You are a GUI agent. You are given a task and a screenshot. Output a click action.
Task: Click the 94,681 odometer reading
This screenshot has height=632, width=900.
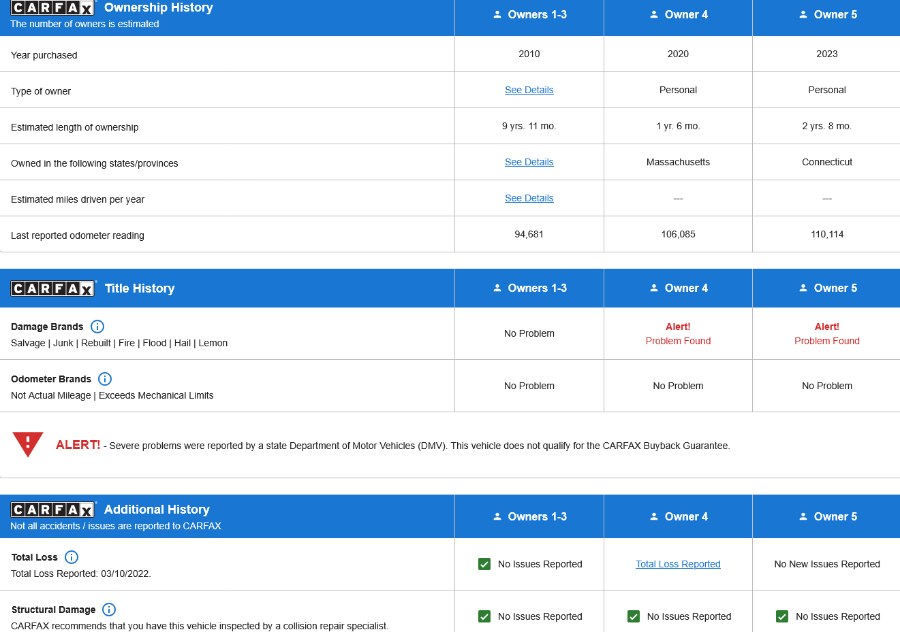pyautogui.click(x=529, y=235)
